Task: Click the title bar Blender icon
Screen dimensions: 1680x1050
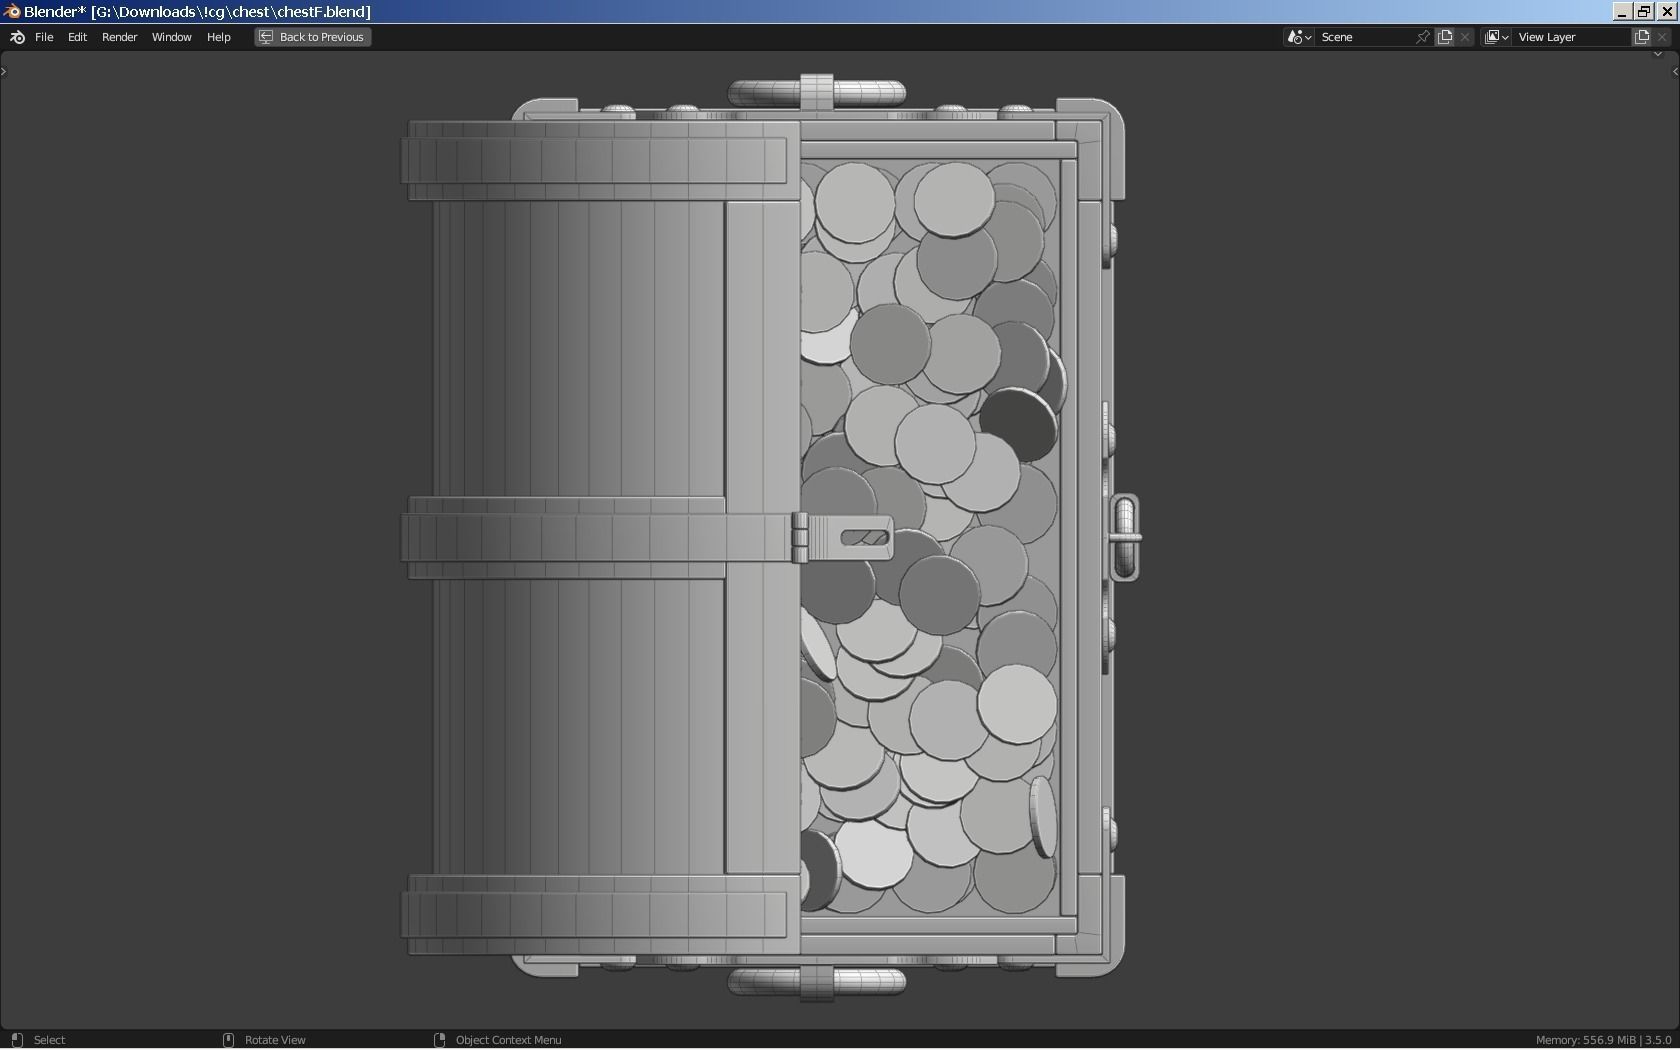Action: [11, 11]
